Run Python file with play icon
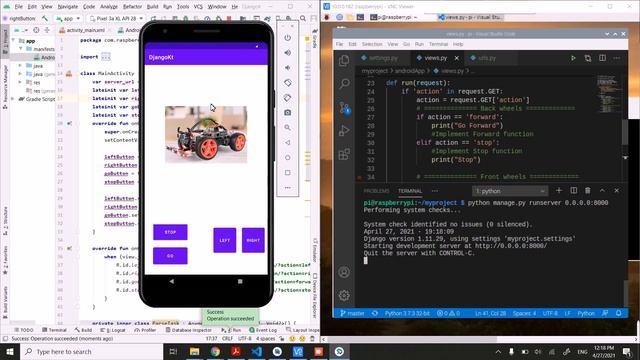 (573, 58)
